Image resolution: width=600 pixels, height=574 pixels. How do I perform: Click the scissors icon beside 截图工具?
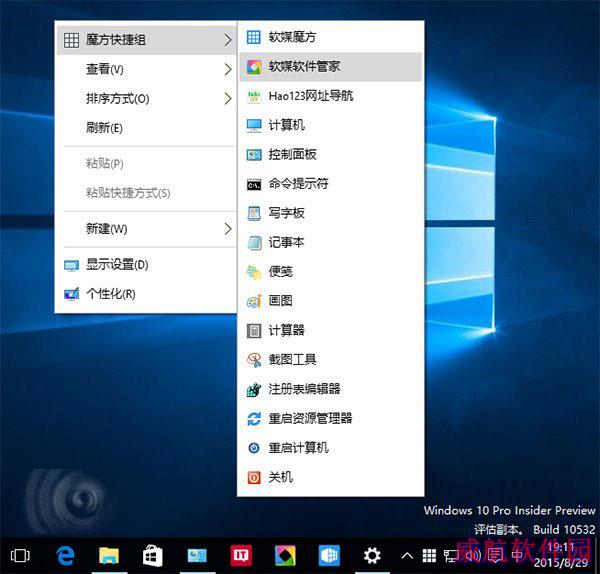tap(254, 360)
